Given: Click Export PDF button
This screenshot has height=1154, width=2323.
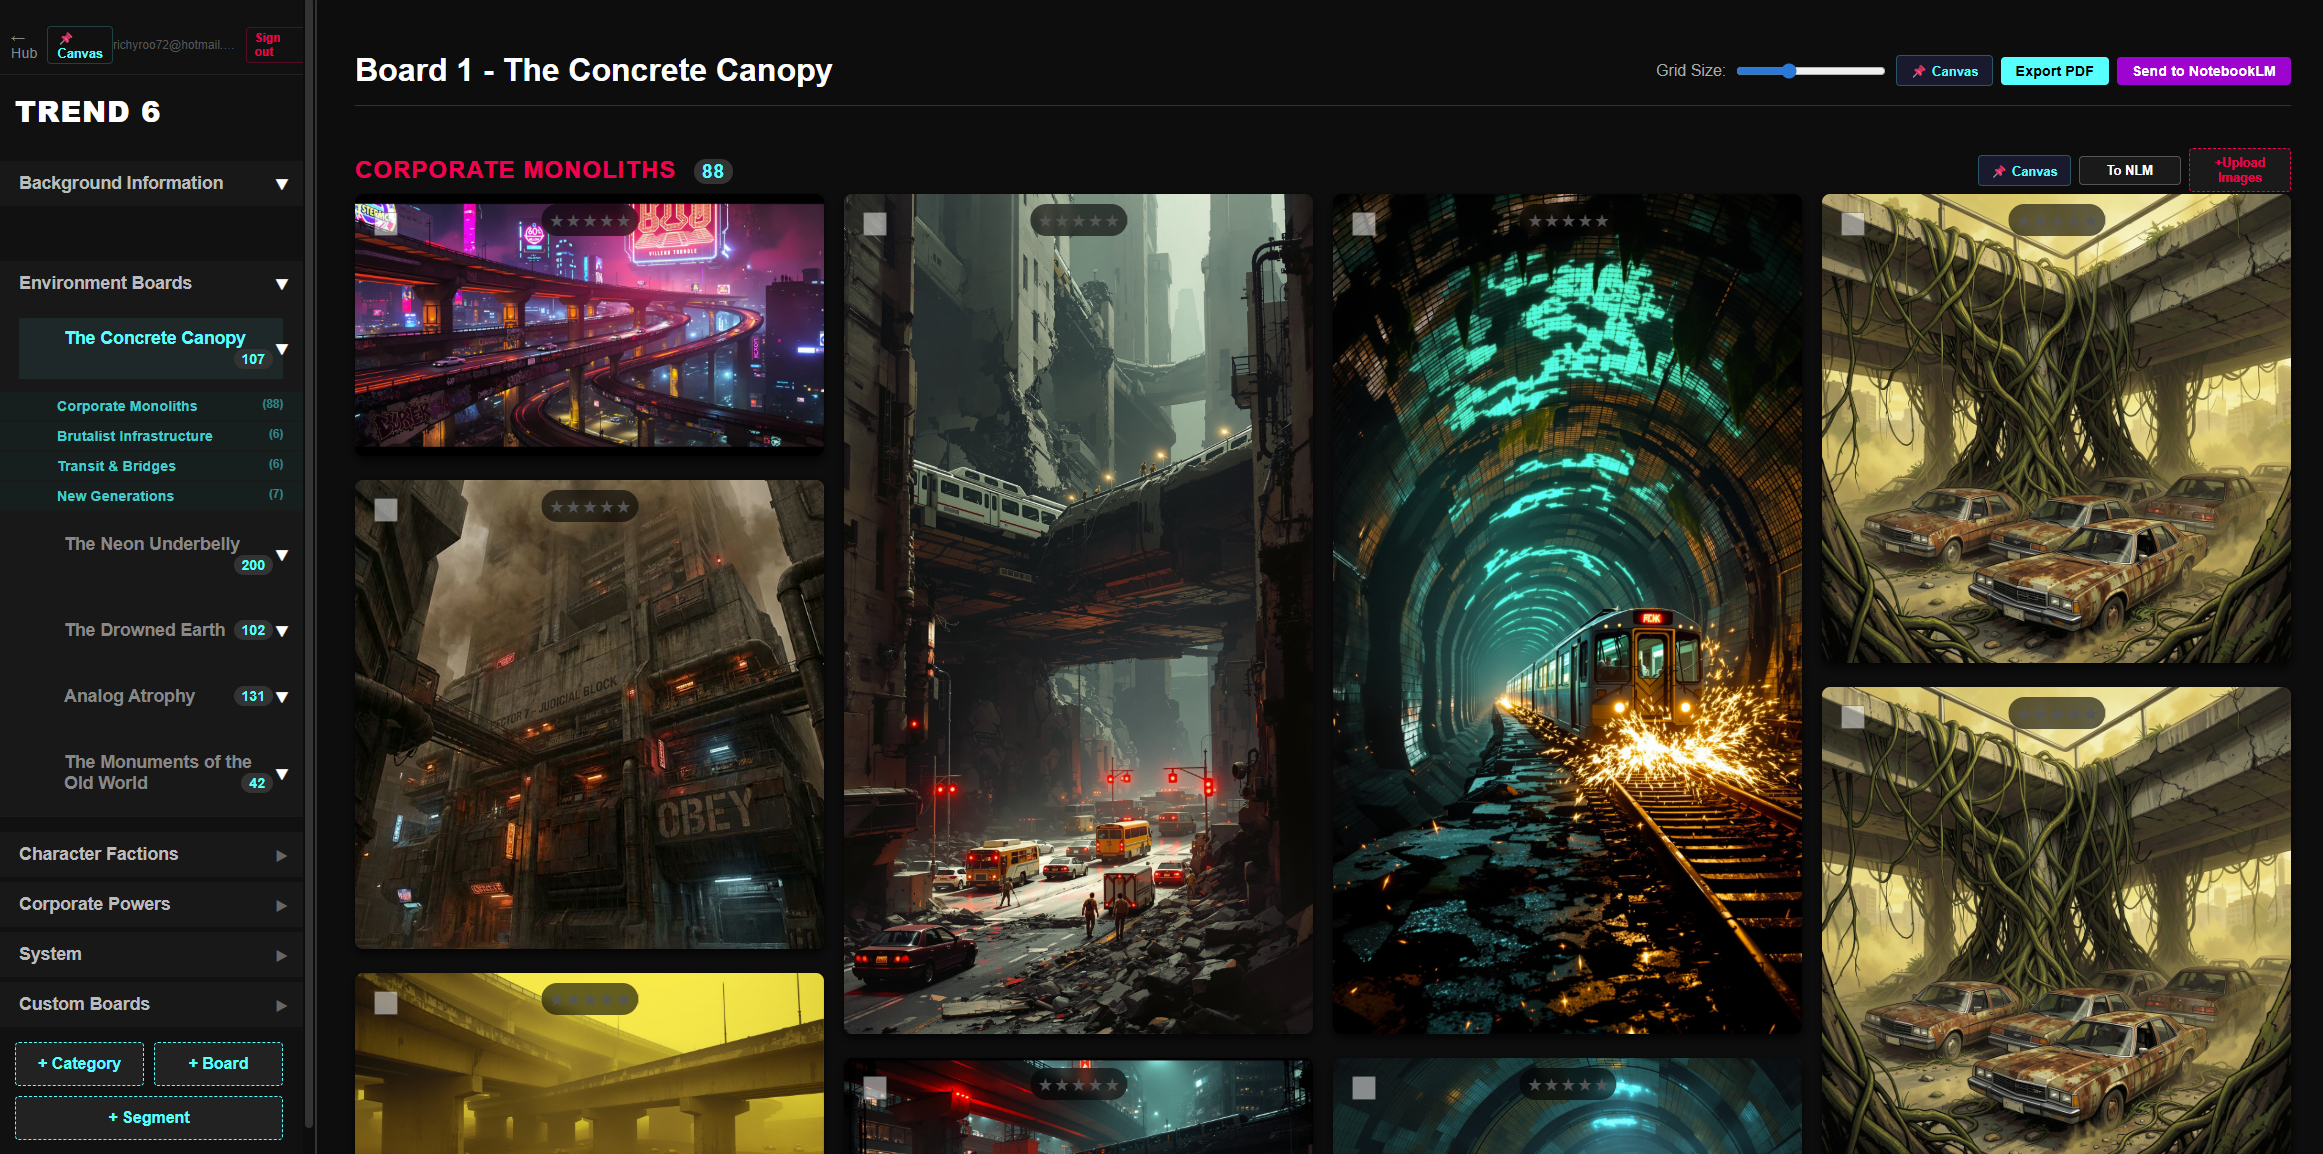Looking at the screenshot, I should pyautogui.click(x=2054, y=71).
